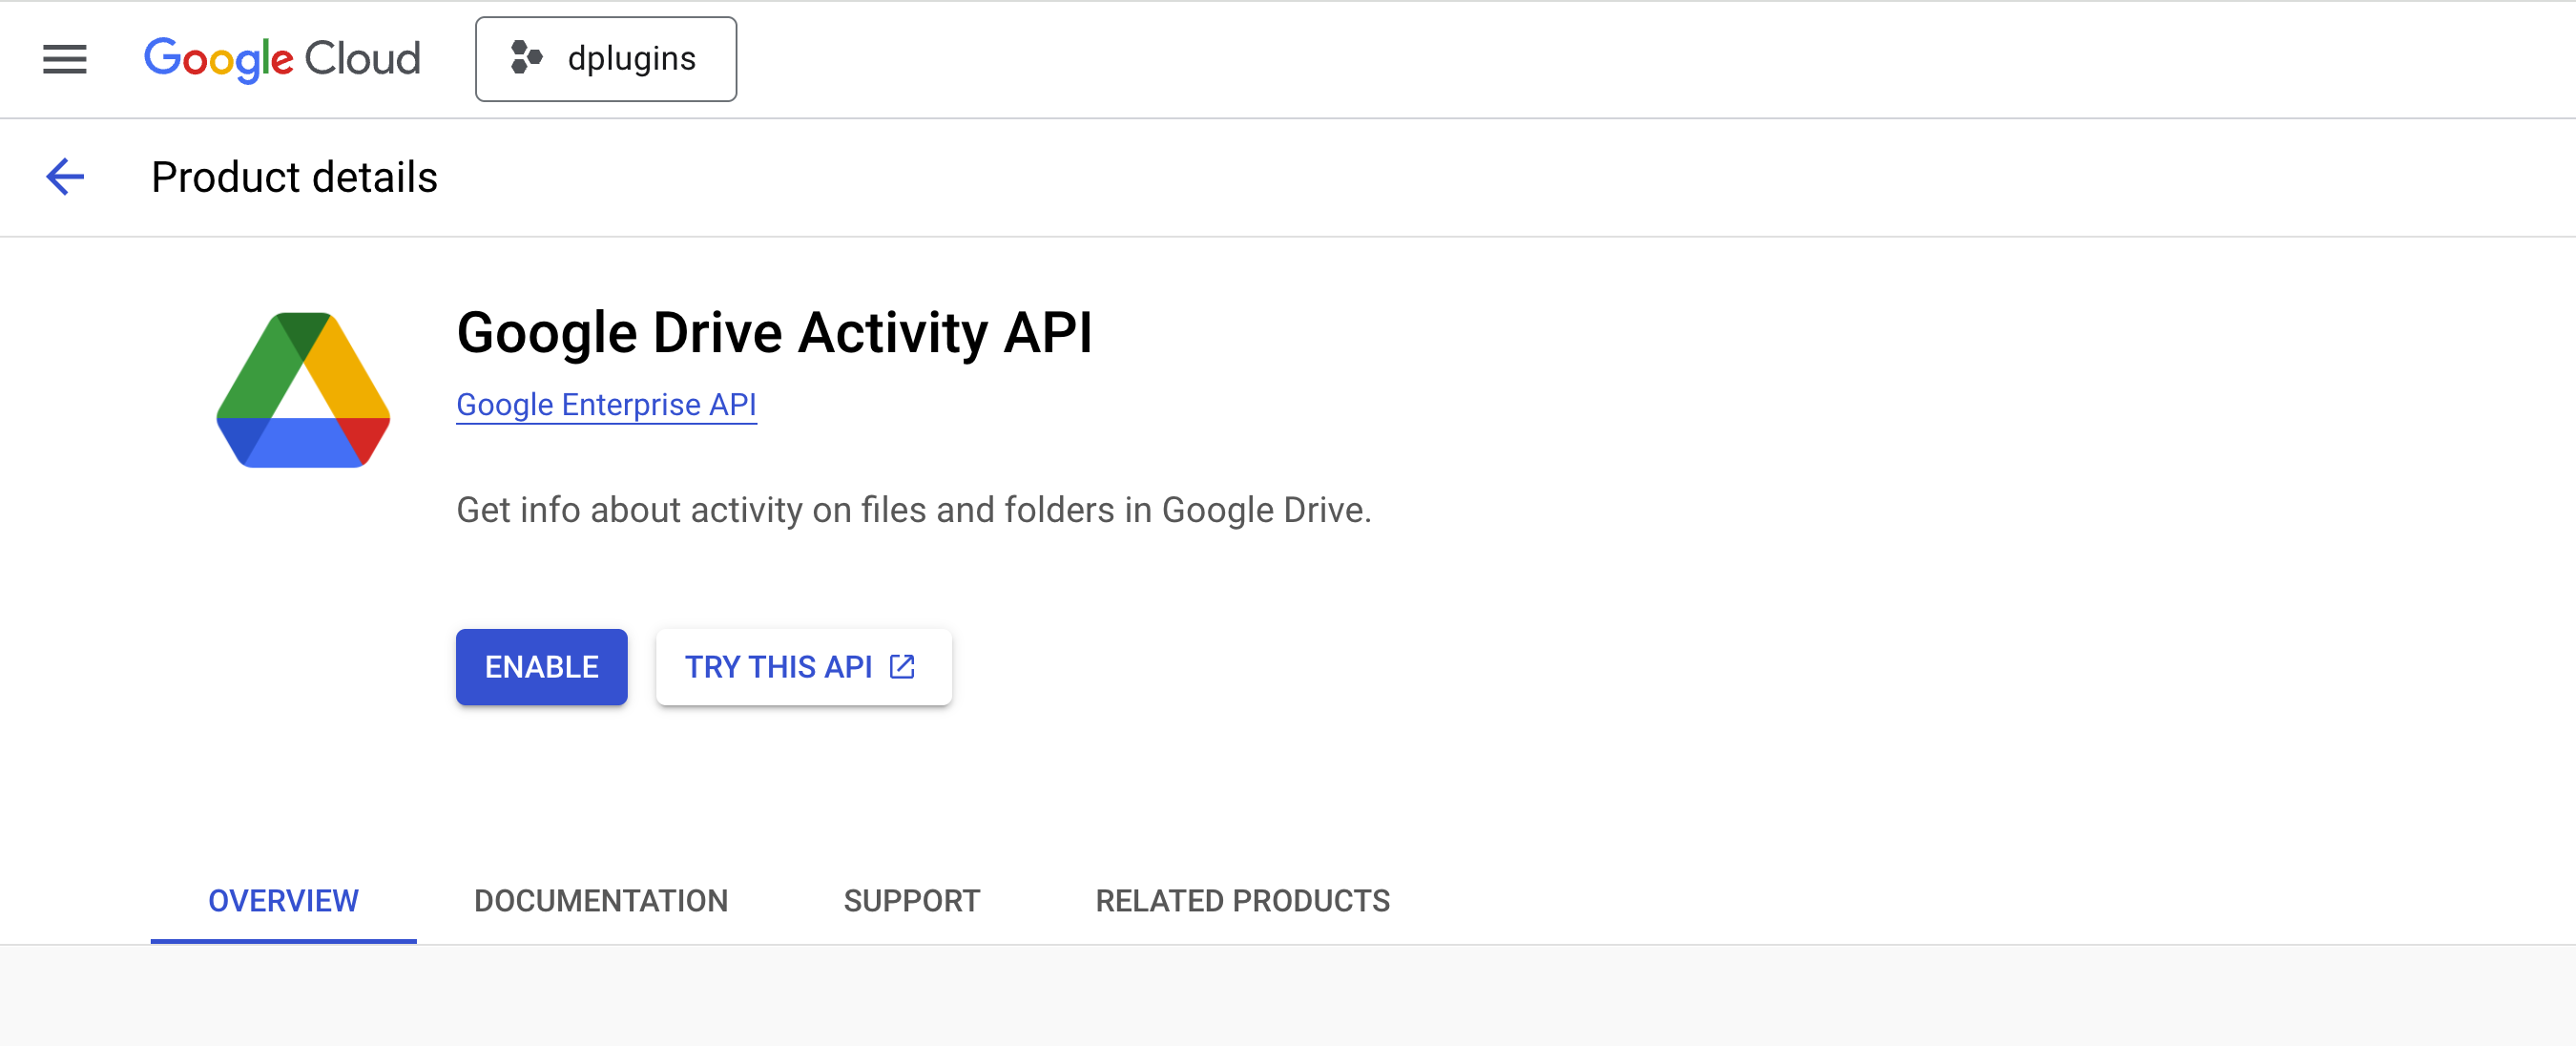This screenshot has width=2576, height=1046.
Task: Click the blue ENABLE button
Action: (x=542, y=667)
